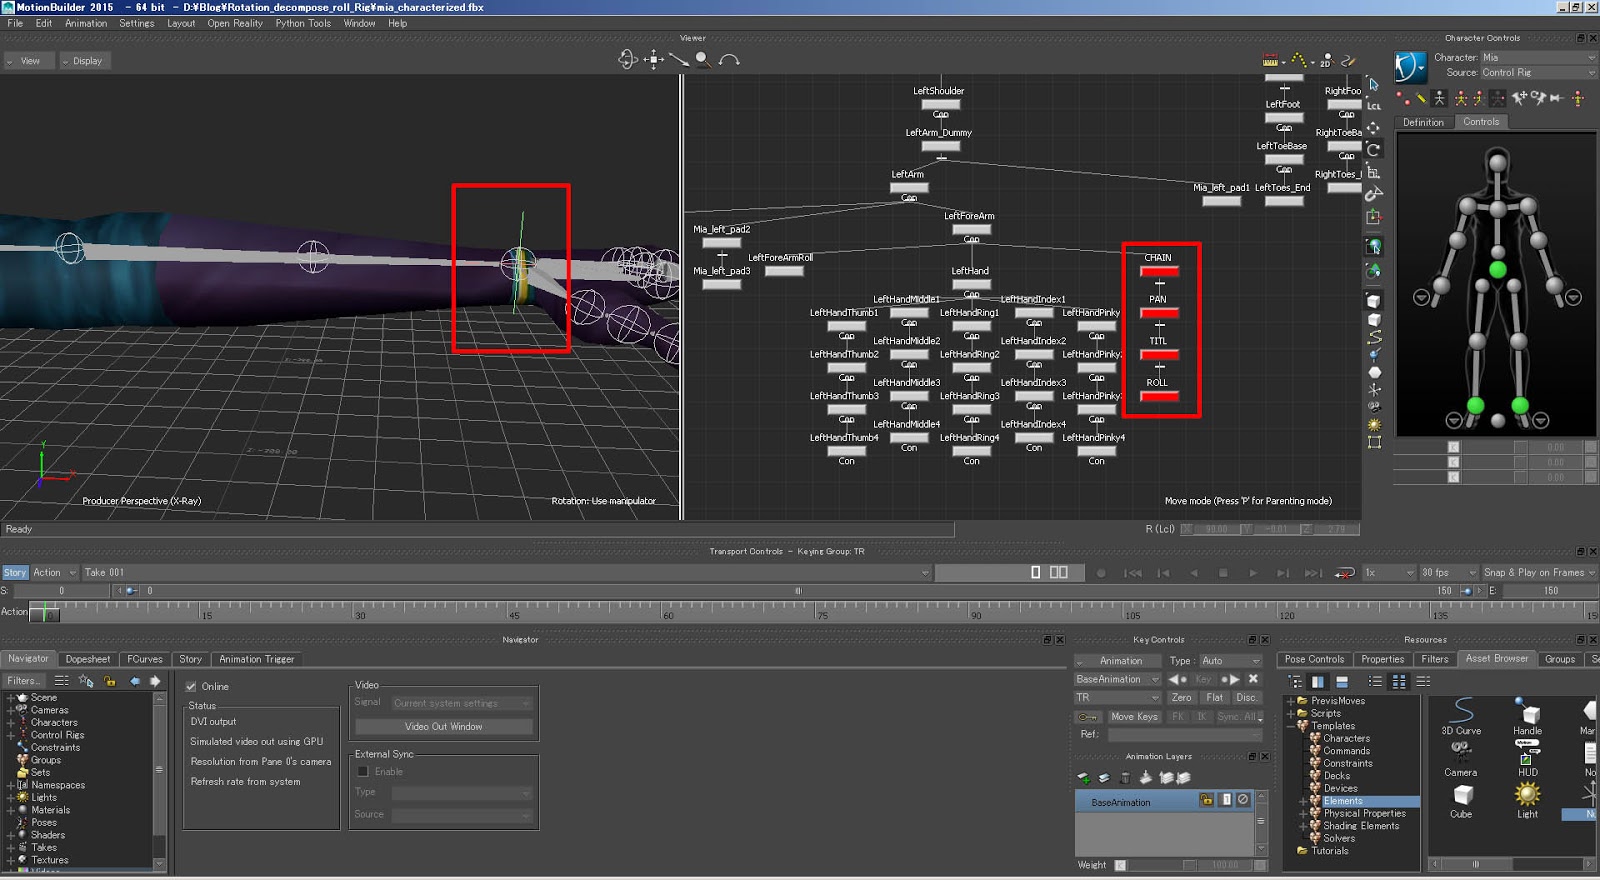Click the Flat key button
This screenshot has height=880, width=1600.
(x=1214, y=698)
